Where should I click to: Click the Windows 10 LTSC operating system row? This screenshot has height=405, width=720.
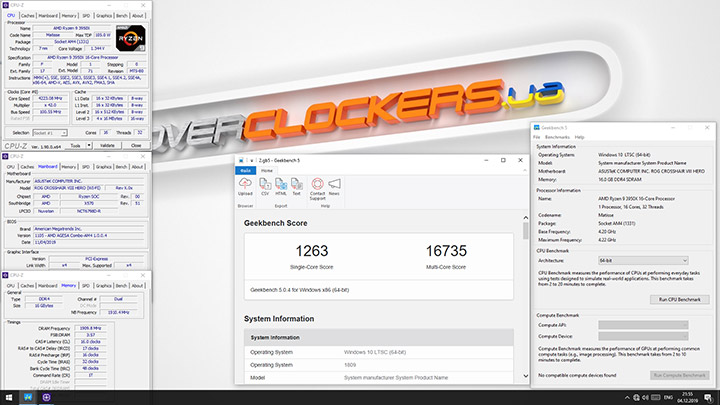(x=379, y=352)
